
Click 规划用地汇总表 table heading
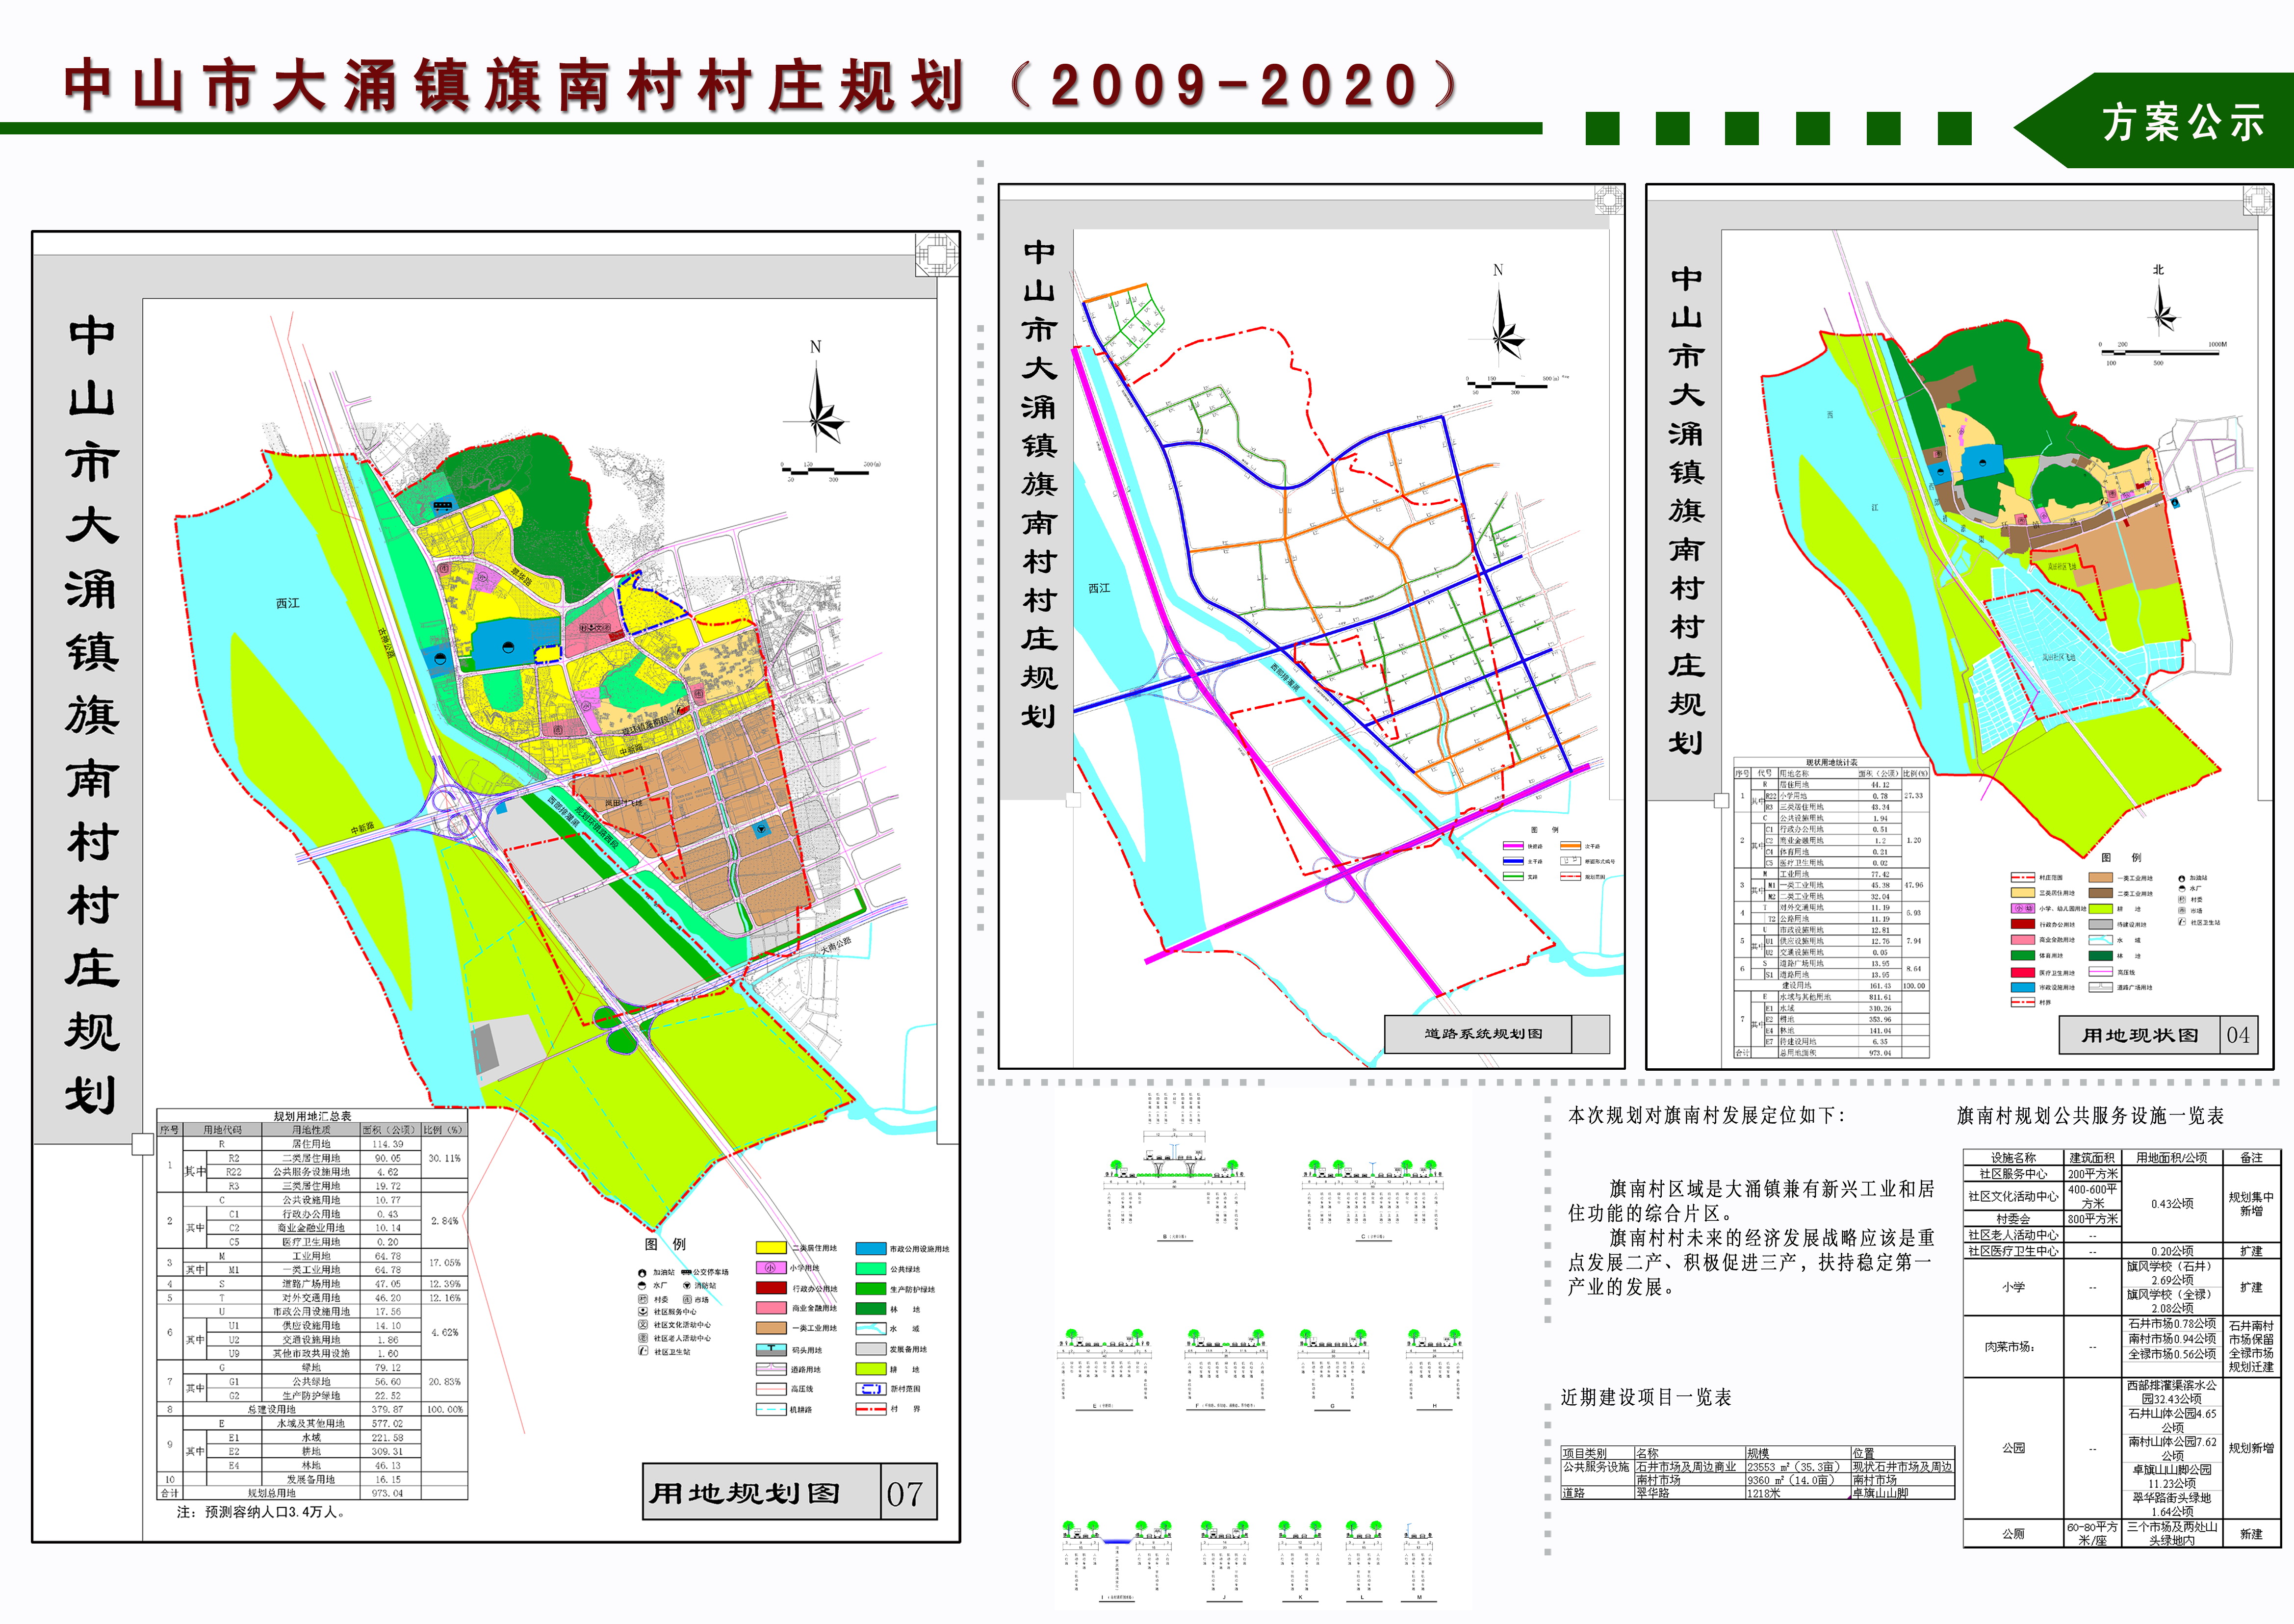[312, 1116]
